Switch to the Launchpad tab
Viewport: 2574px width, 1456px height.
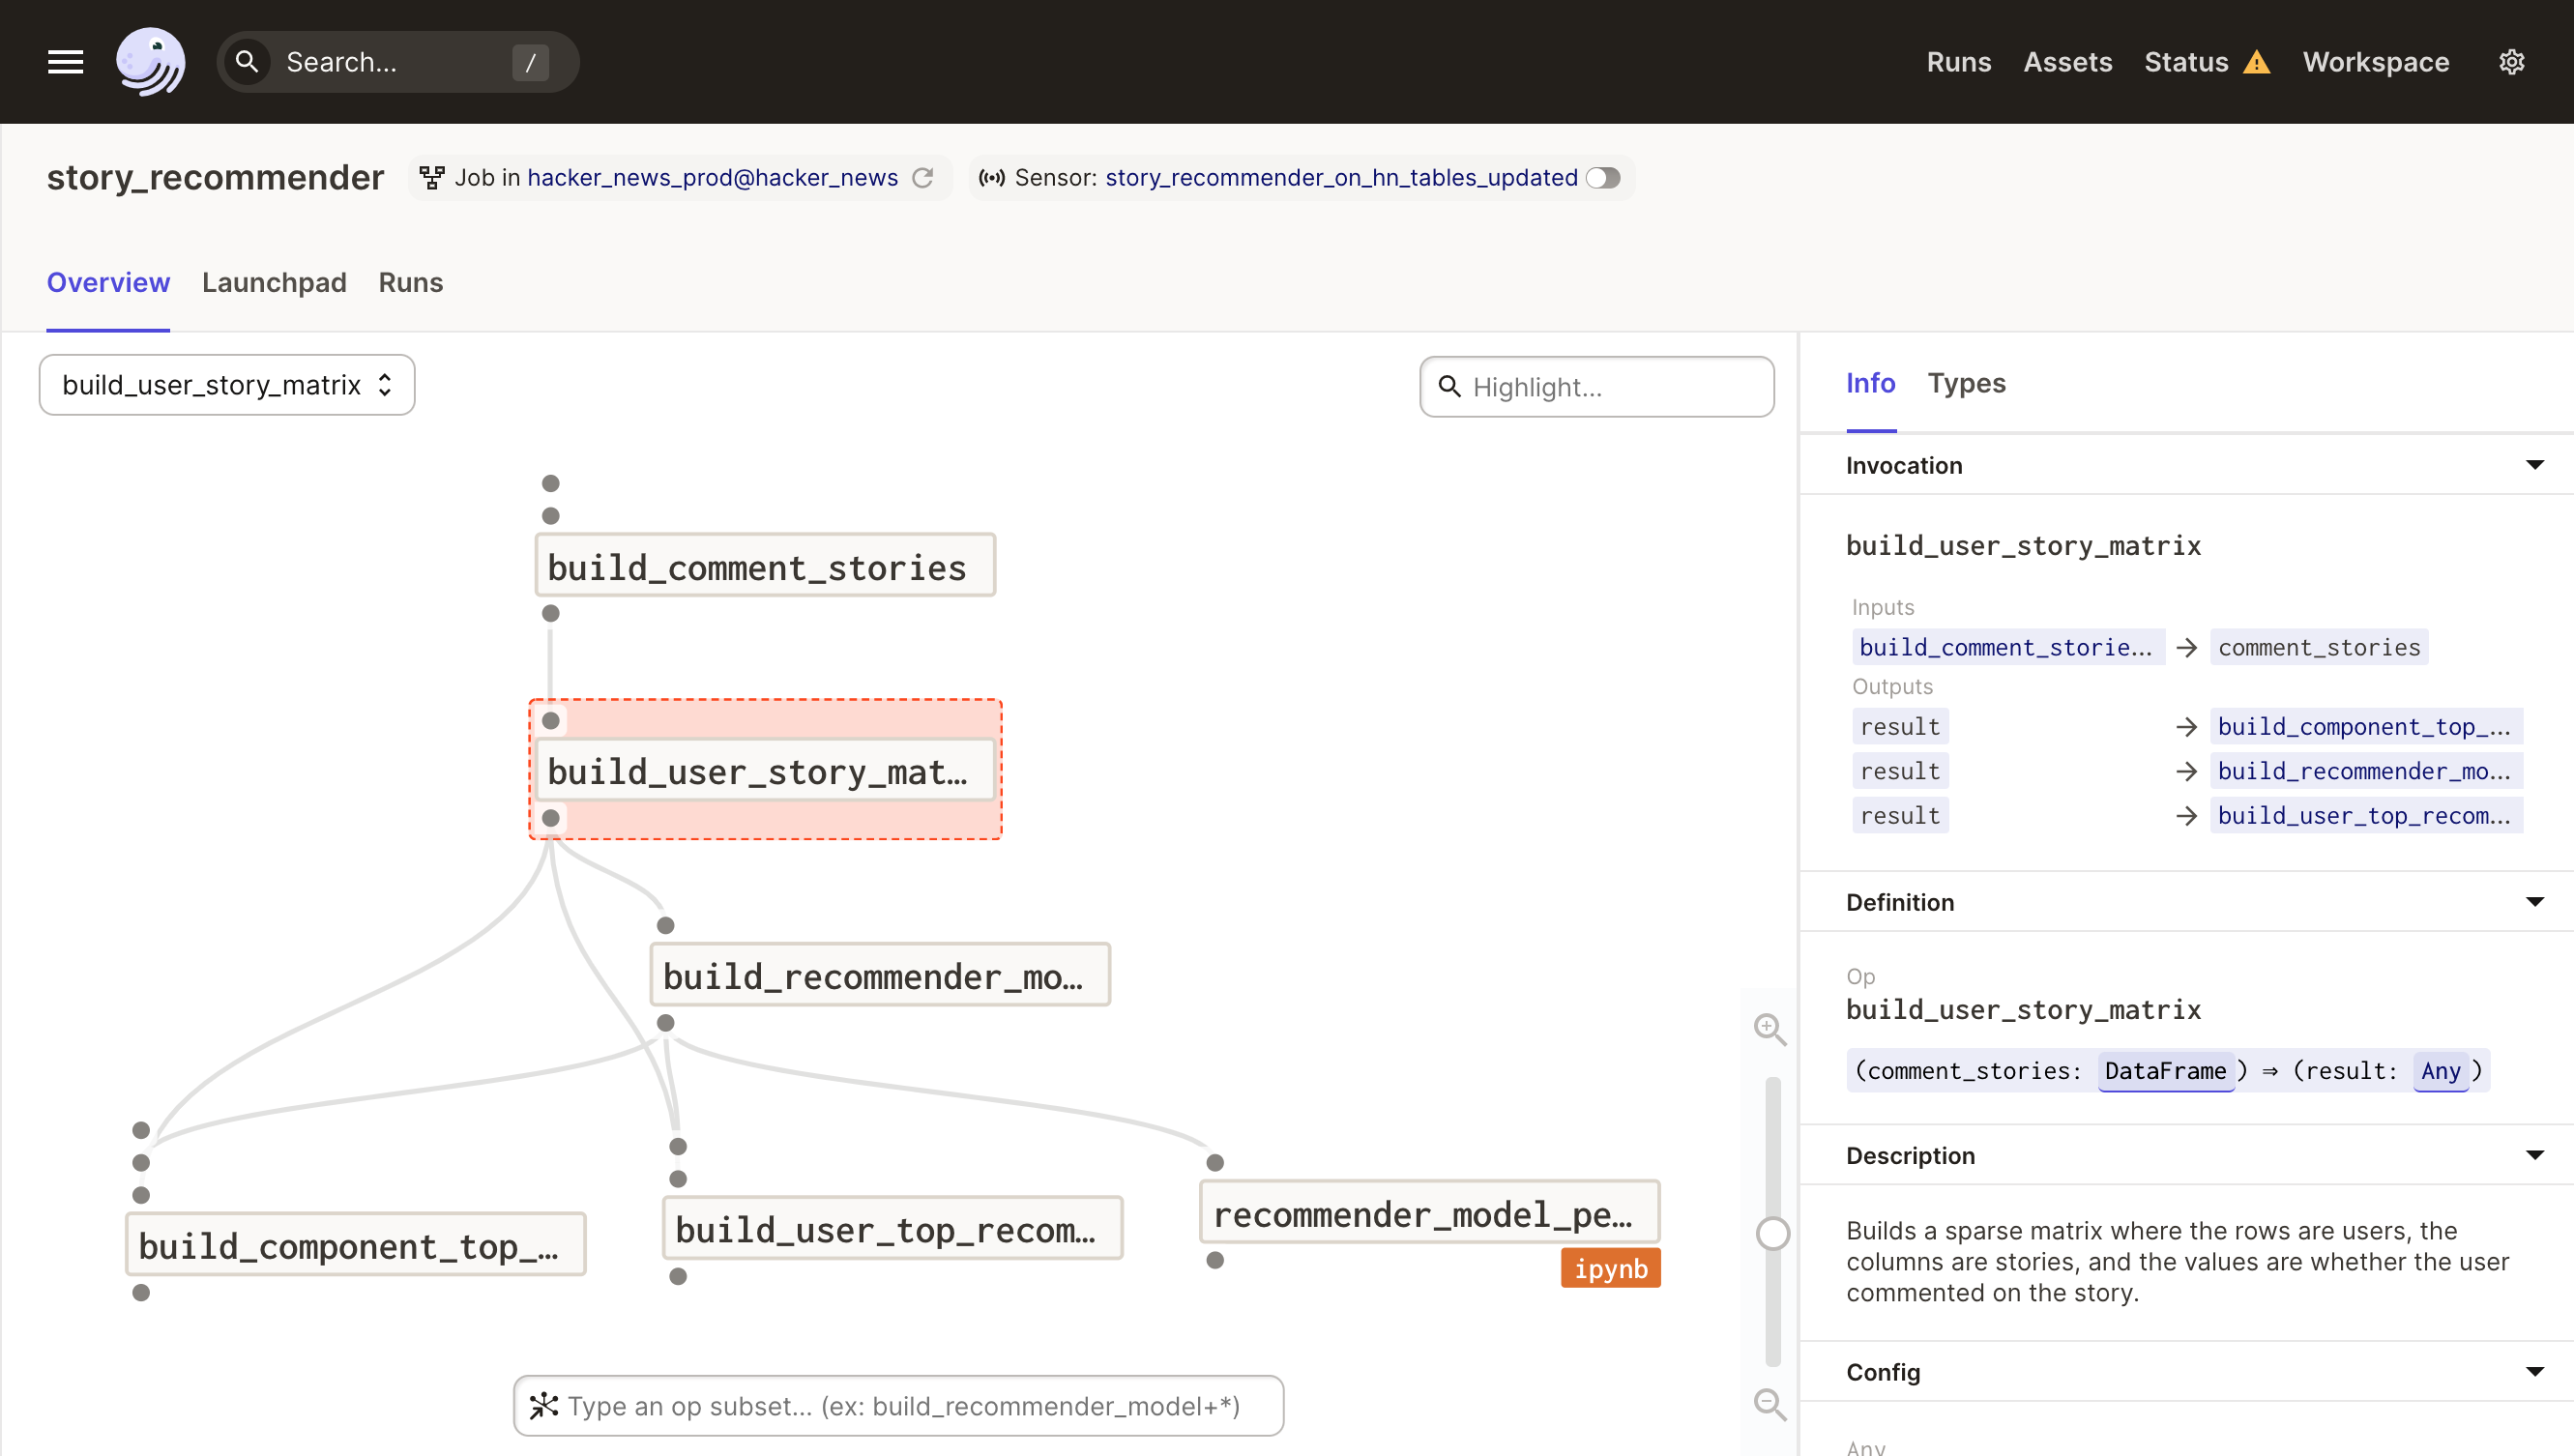(274, 283)
